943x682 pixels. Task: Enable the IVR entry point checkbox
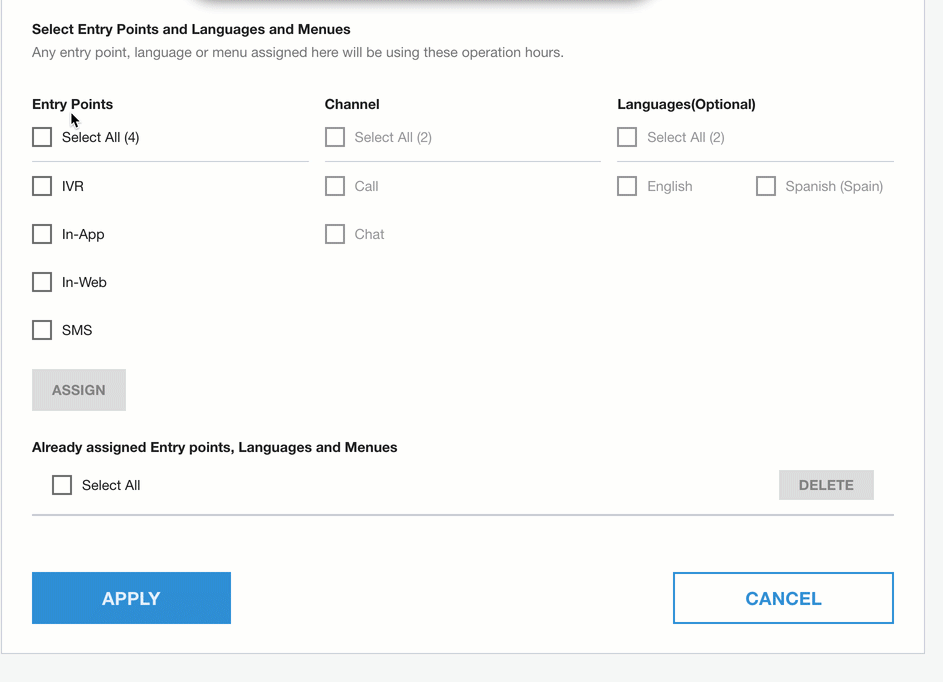[41, 185]
